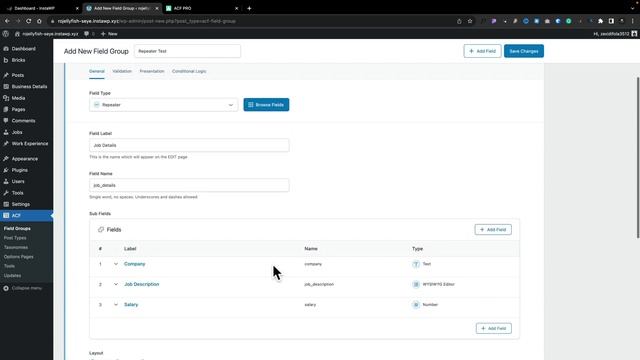Image resolution: width=640 pixels, height=360 pixels.
Task: Open Media library in sidebar
Action: pos(18,98)
